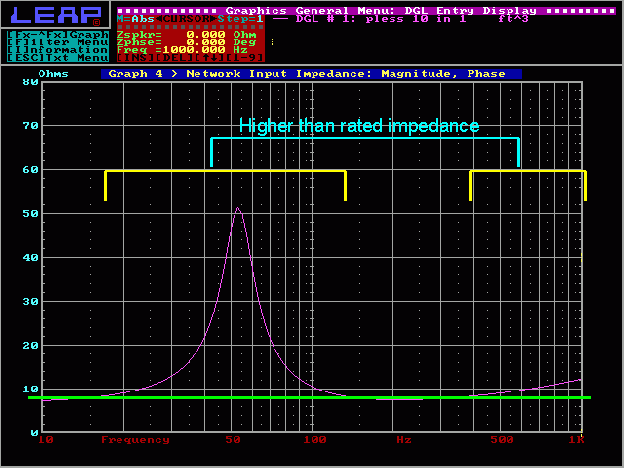This screenshot has height=468, width=624.
Task: Select the Zspkr 0.000 Ohm readout
Action: (187, 35)
